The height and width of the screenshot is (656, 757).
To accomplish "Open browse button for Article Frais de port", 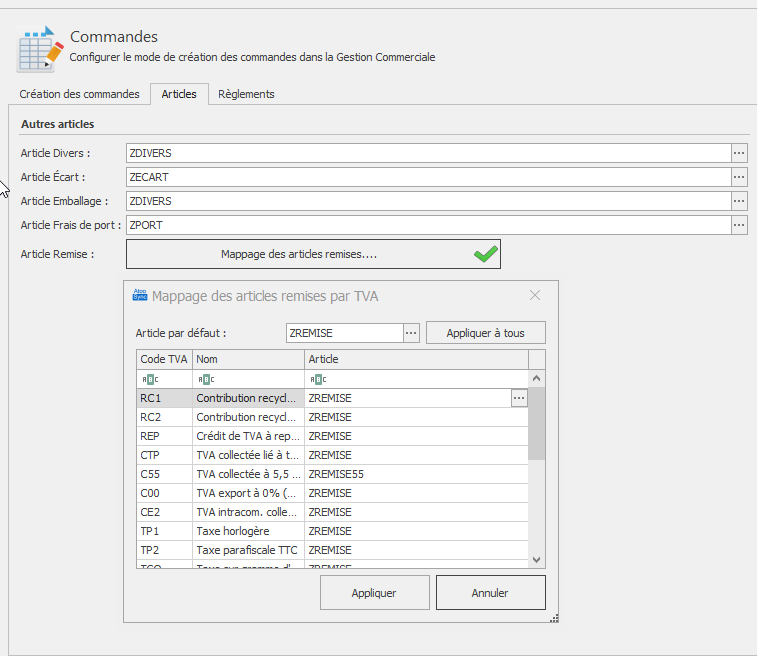I will tap(739, 225).
